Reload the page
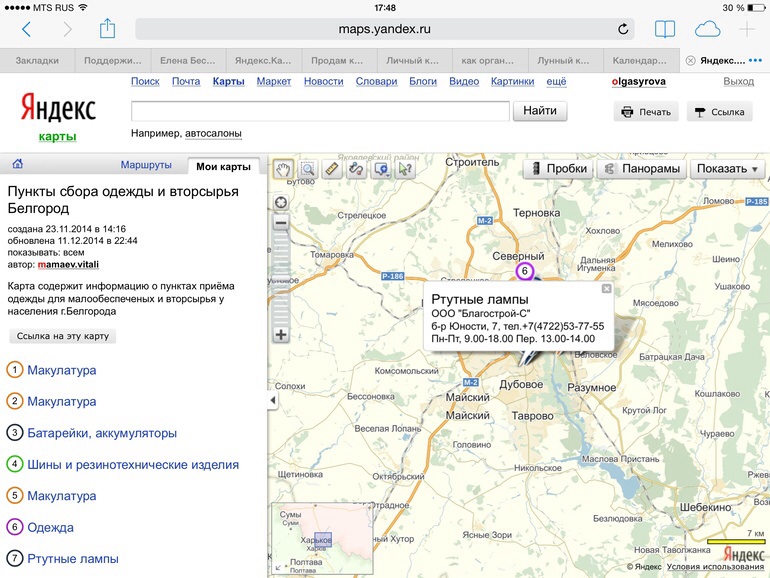Screen dimensions: 770x578 click(623, 29)
